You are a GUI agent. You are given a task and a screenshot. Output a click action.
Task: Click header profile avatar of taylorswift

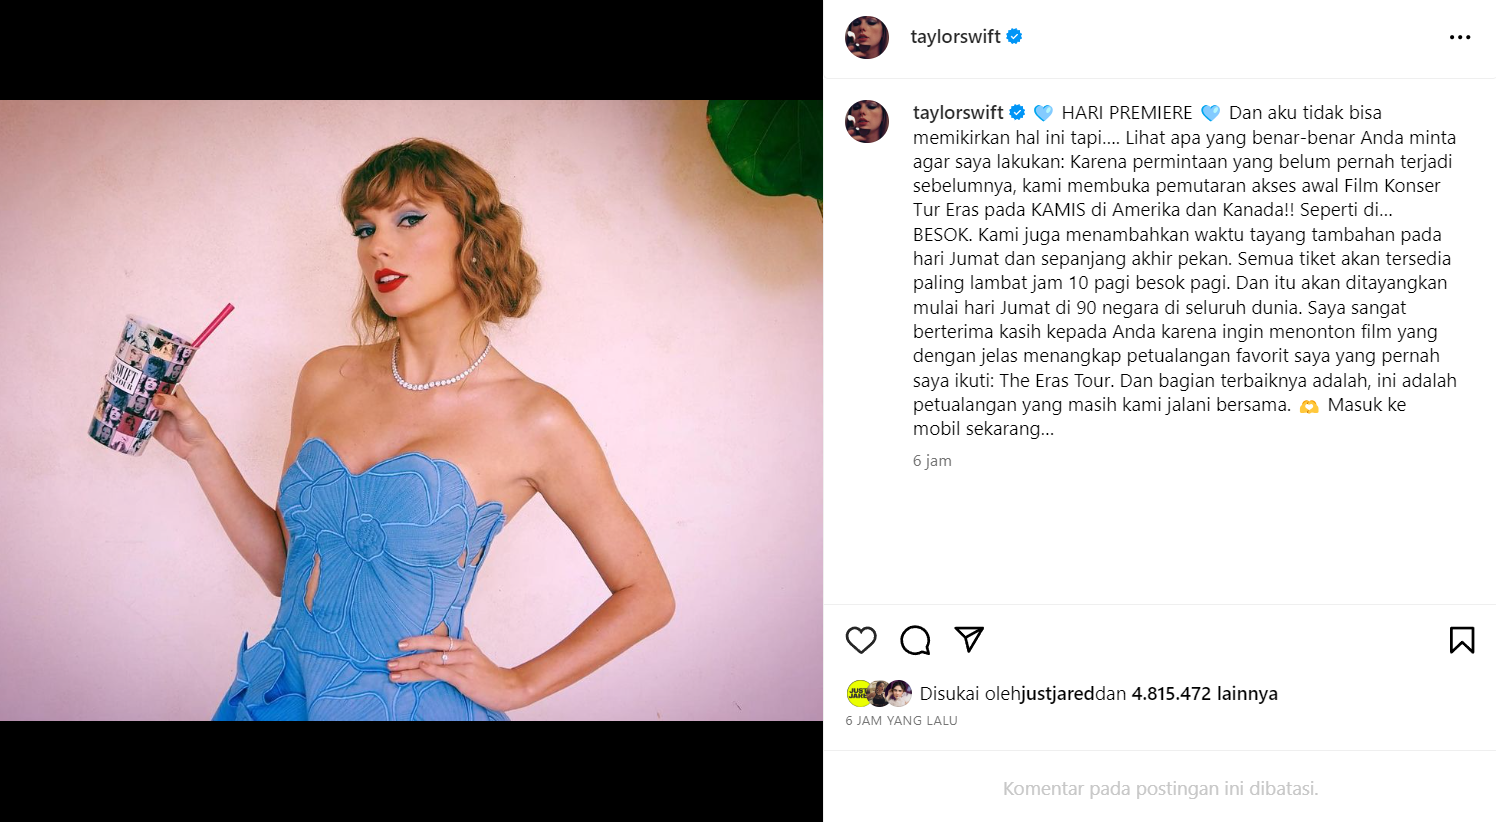point(867,37)
